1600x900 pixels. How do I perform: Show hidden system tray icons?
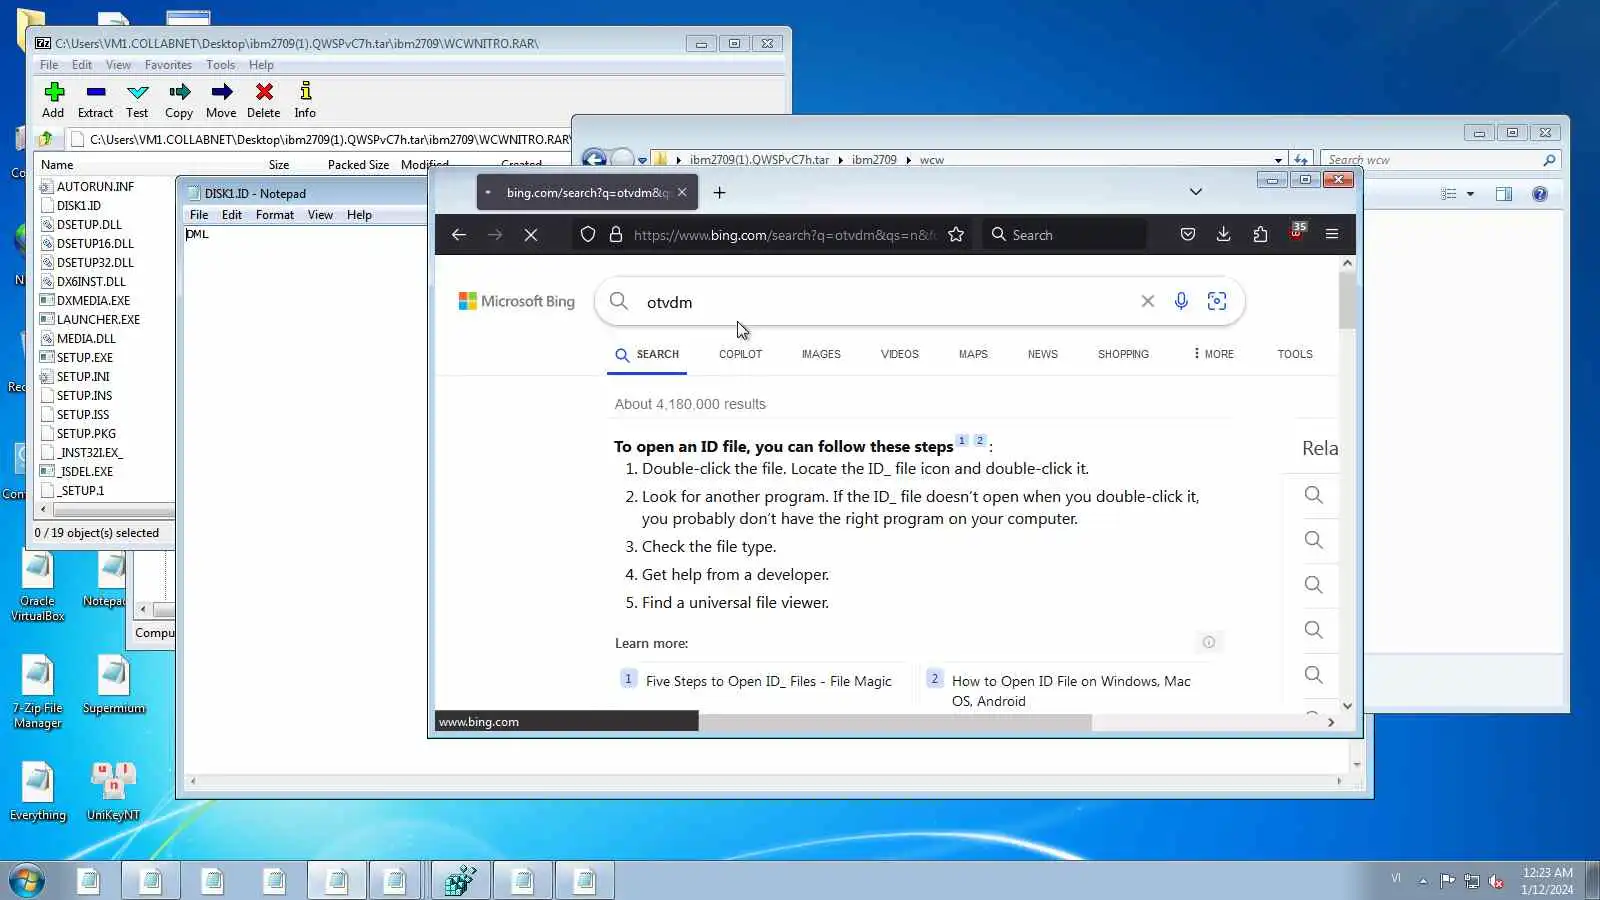coord(1423,881)
